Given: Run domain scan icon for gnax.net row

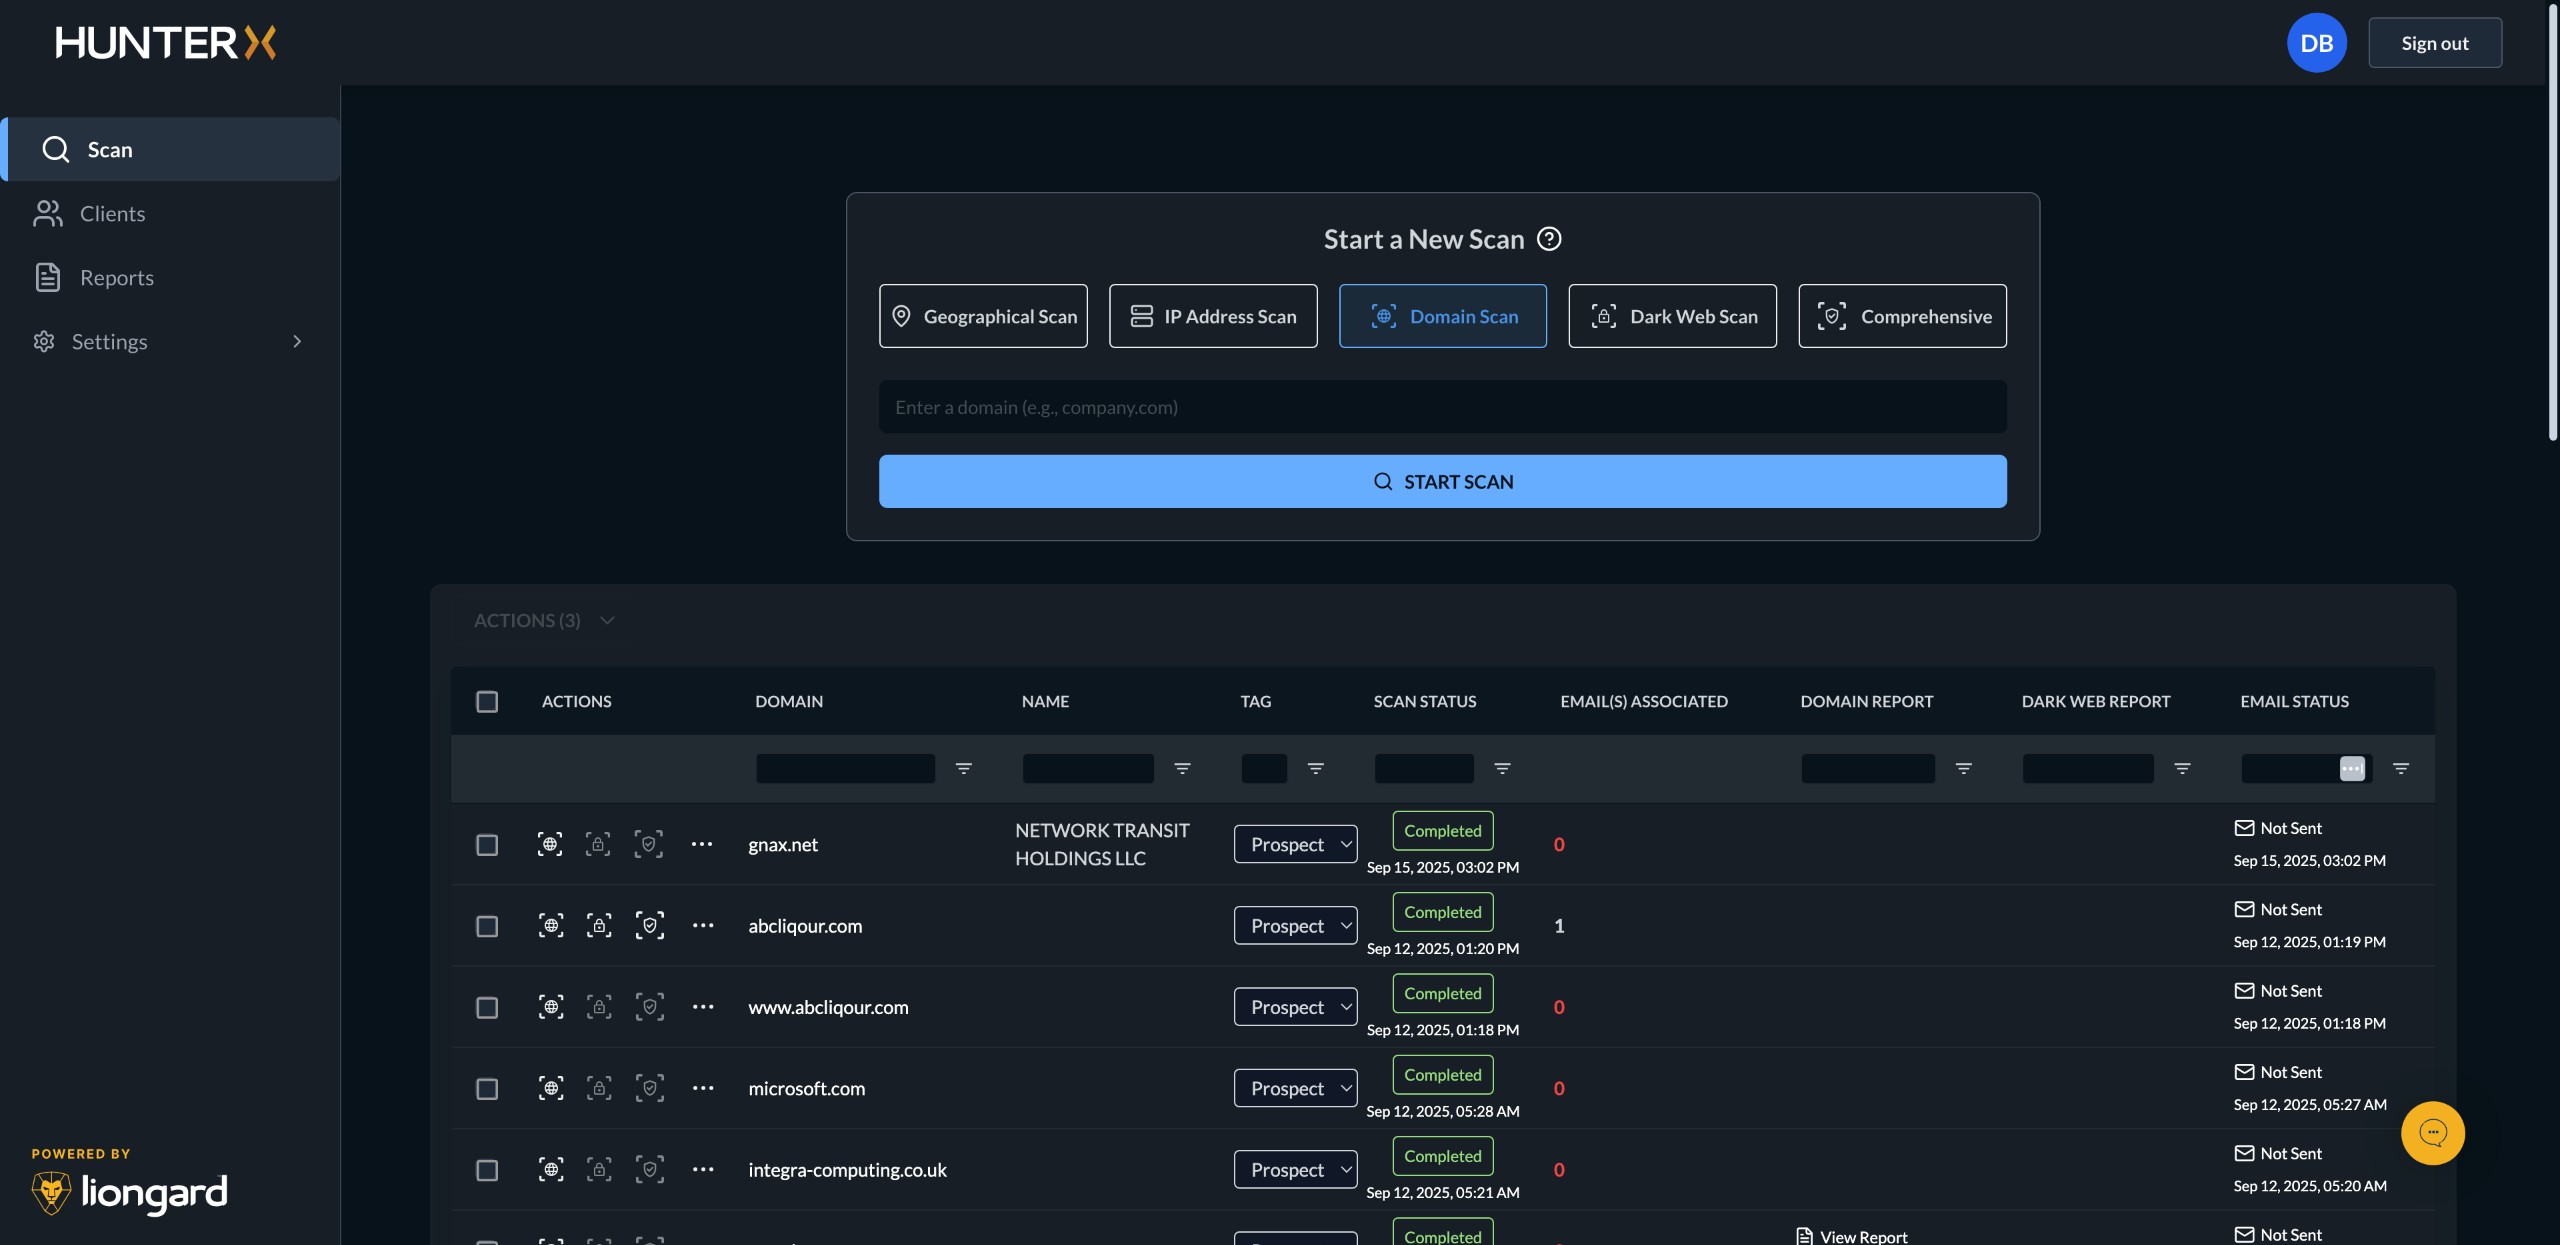Looking at the screenshot, I should pos(550,844).
